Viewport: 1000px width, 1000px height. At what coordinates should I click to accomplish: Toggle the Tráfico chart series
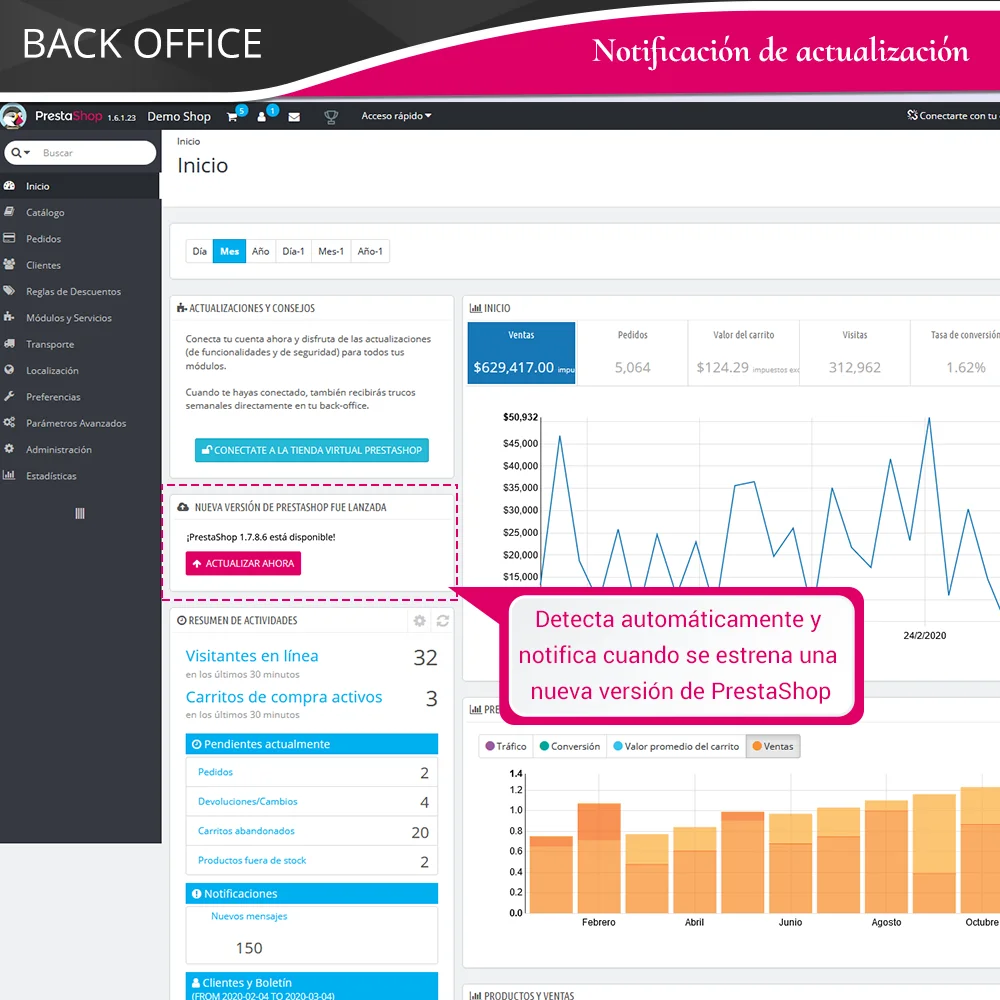(506, 747)
